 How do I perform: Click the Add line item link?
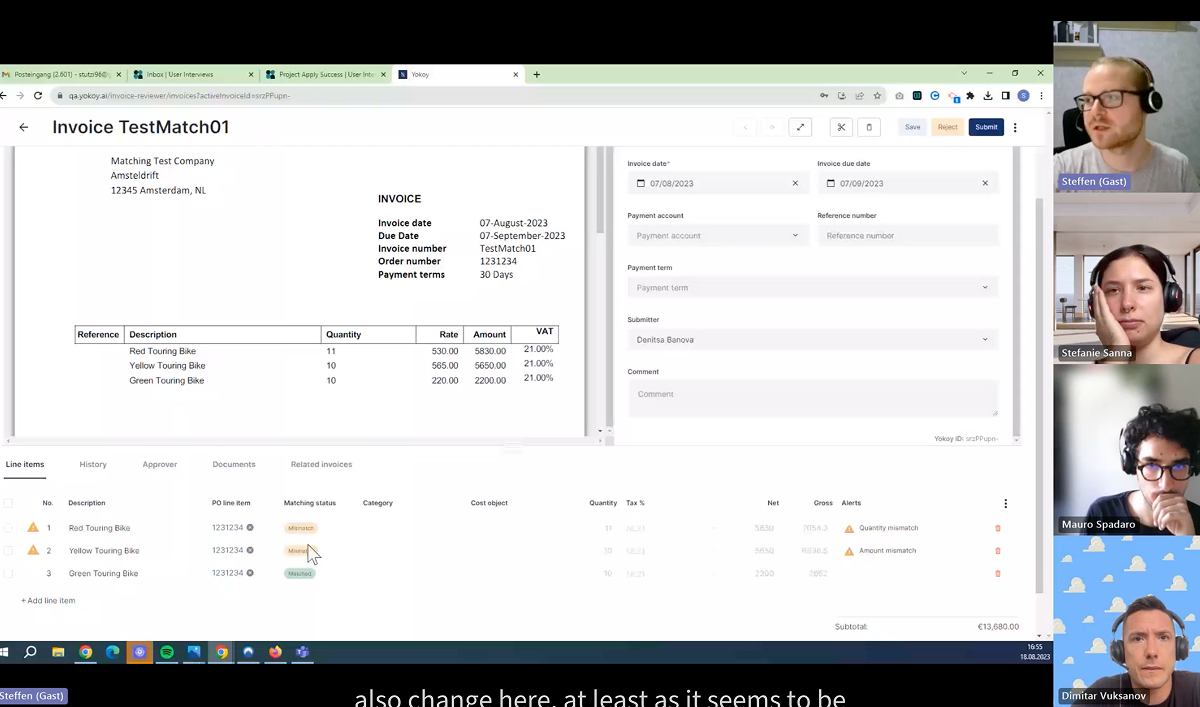coord(47,600)
